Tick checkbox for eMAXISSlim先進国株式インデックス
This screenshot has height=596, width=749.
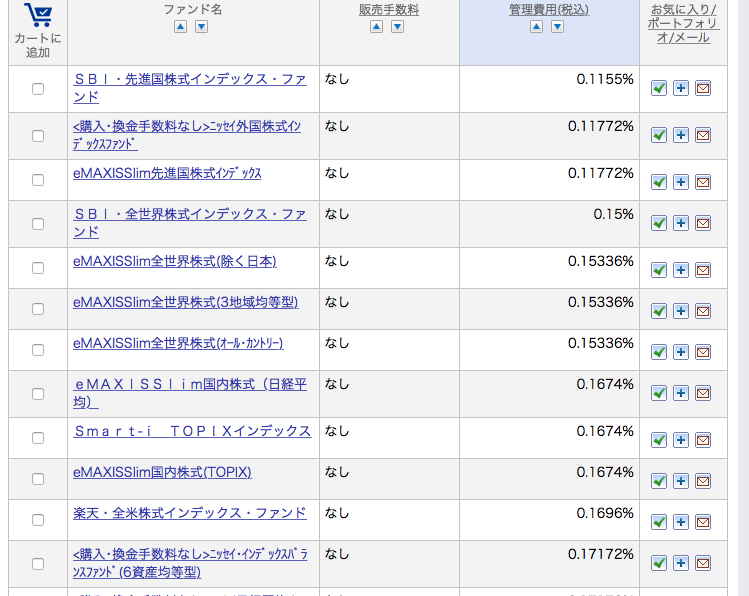pyautogui.click(x=38, y=180)
